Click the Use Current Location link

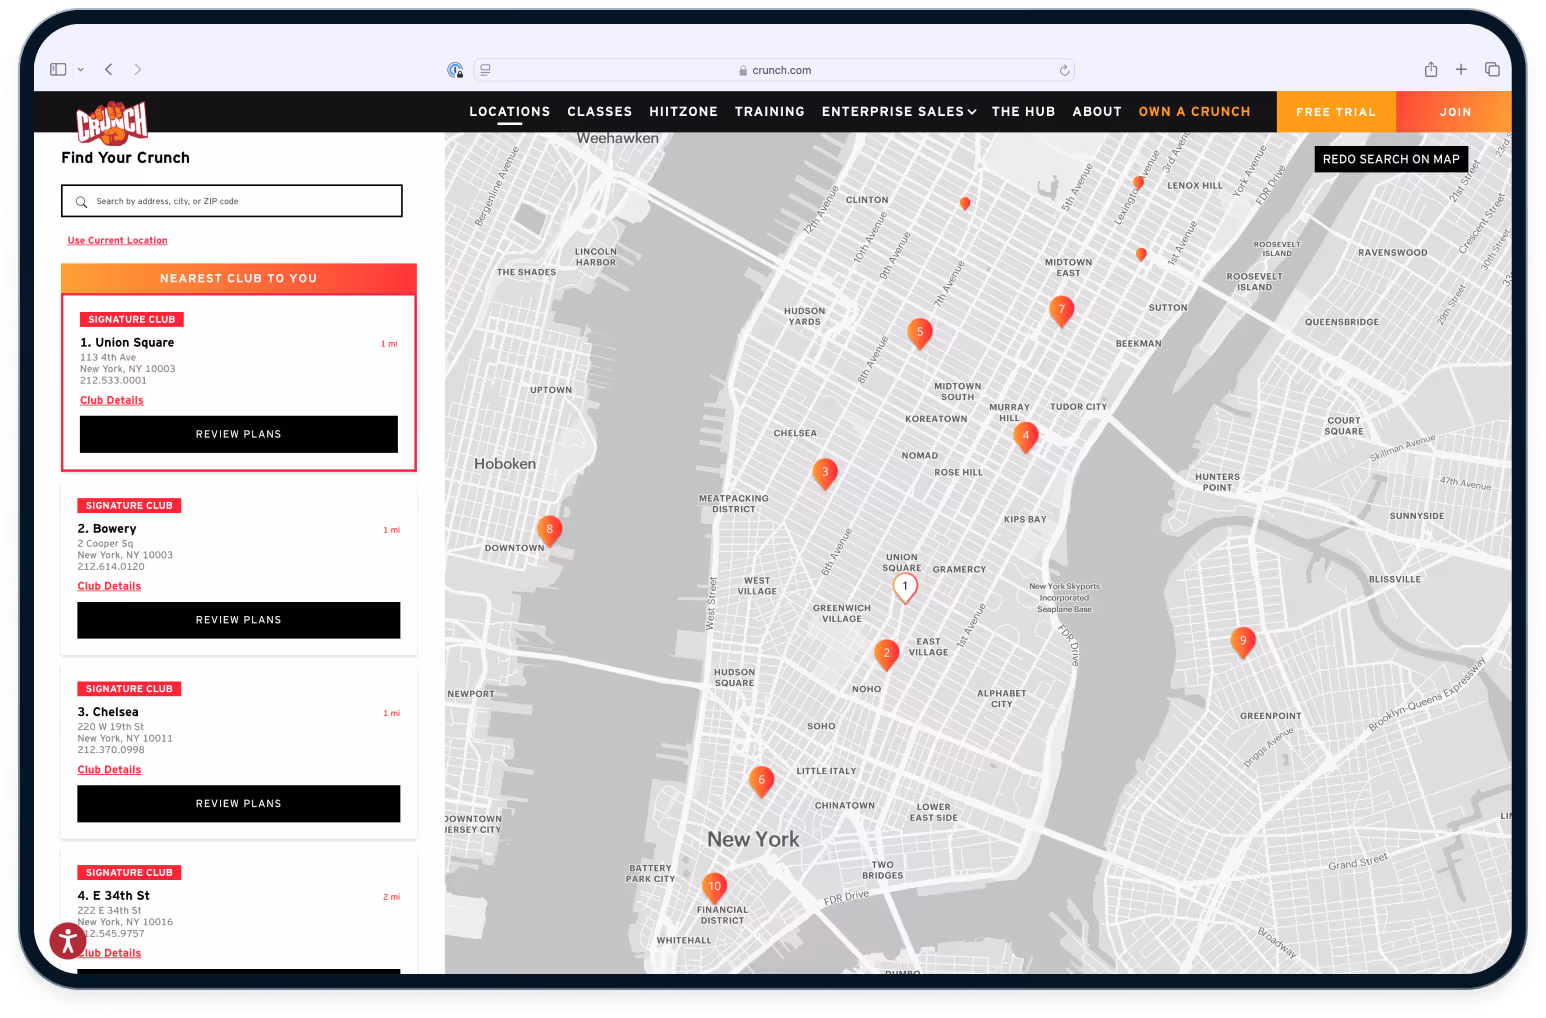(117, 240)
